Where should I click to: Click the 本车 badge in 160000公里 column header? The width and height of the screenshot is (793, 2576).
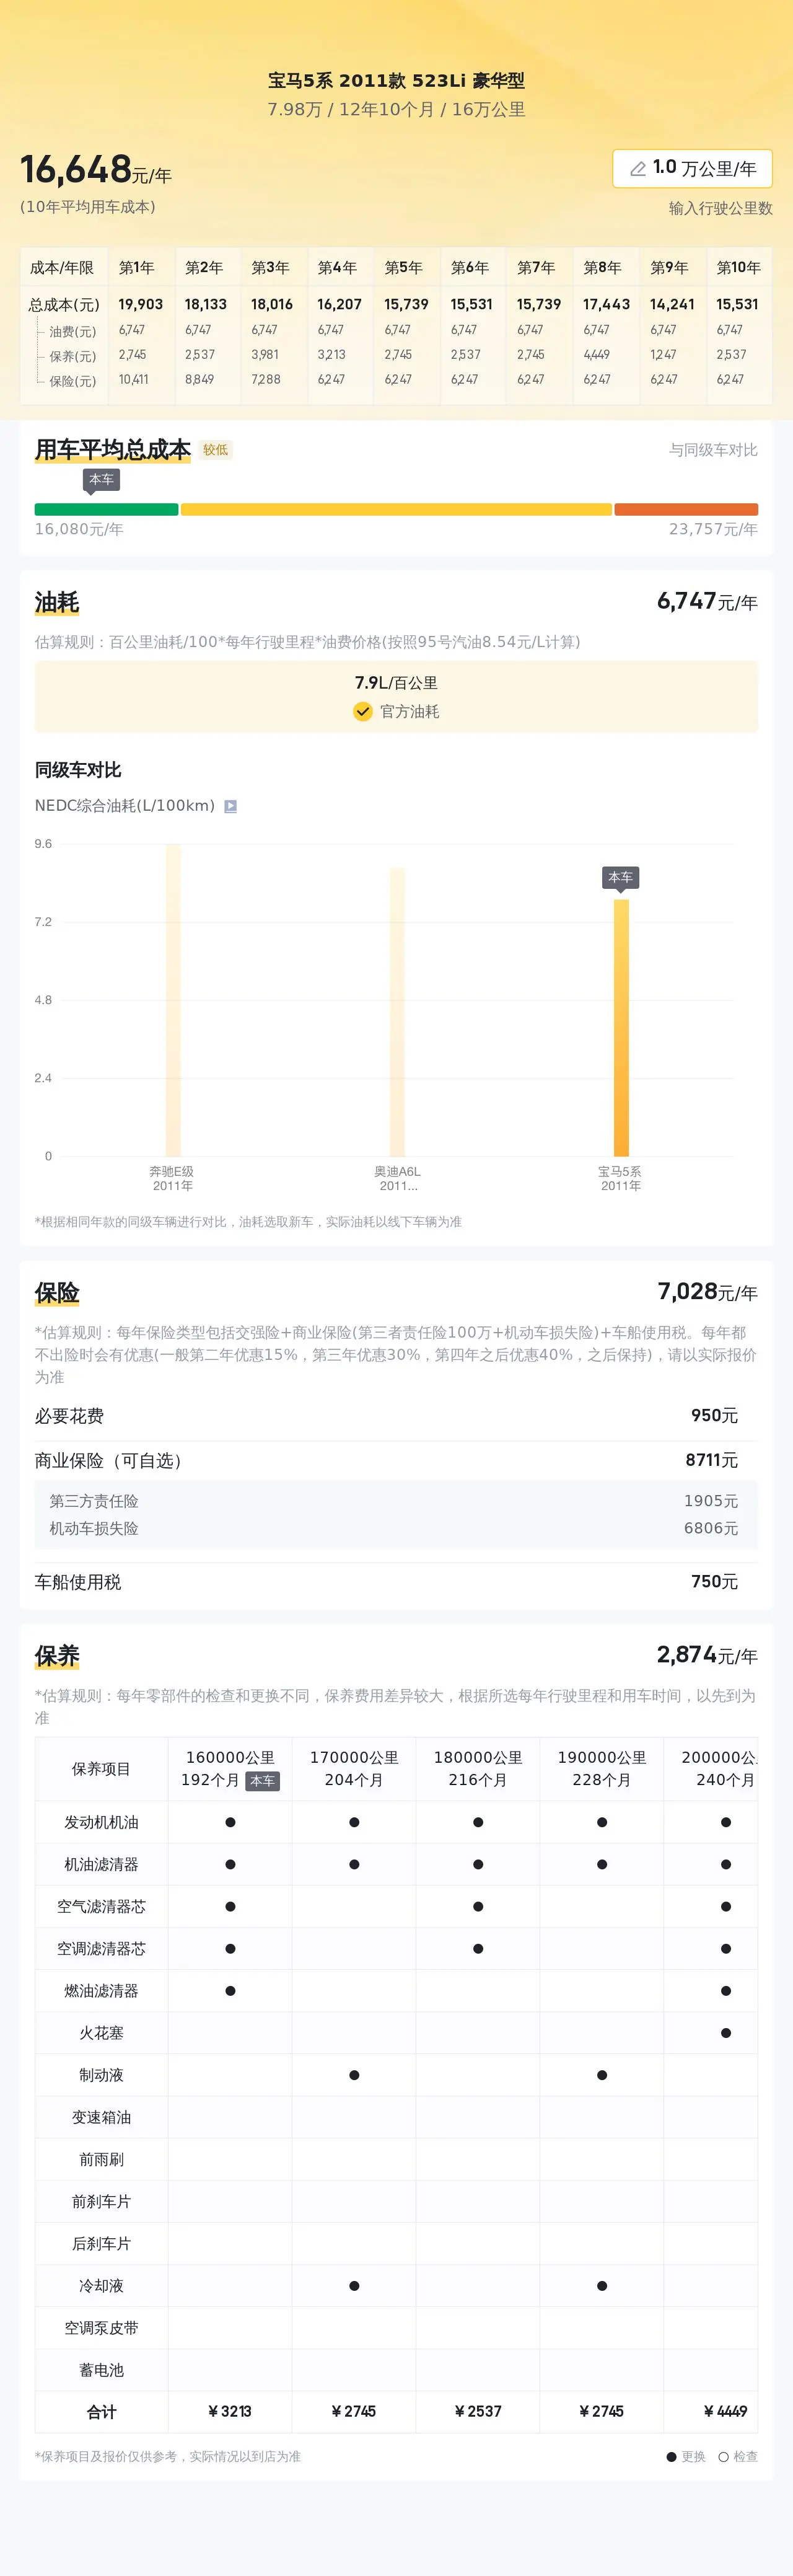tap(262, 1780)
